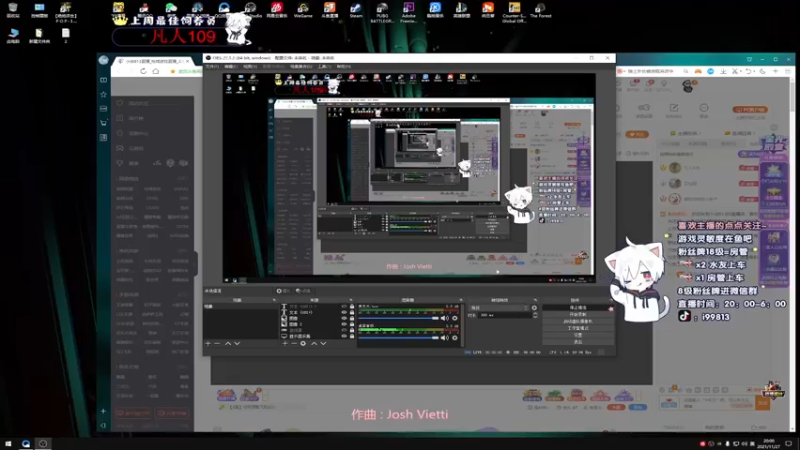Toggle visibility of the 图像 source
800x450 pixels.
(344, 318)
